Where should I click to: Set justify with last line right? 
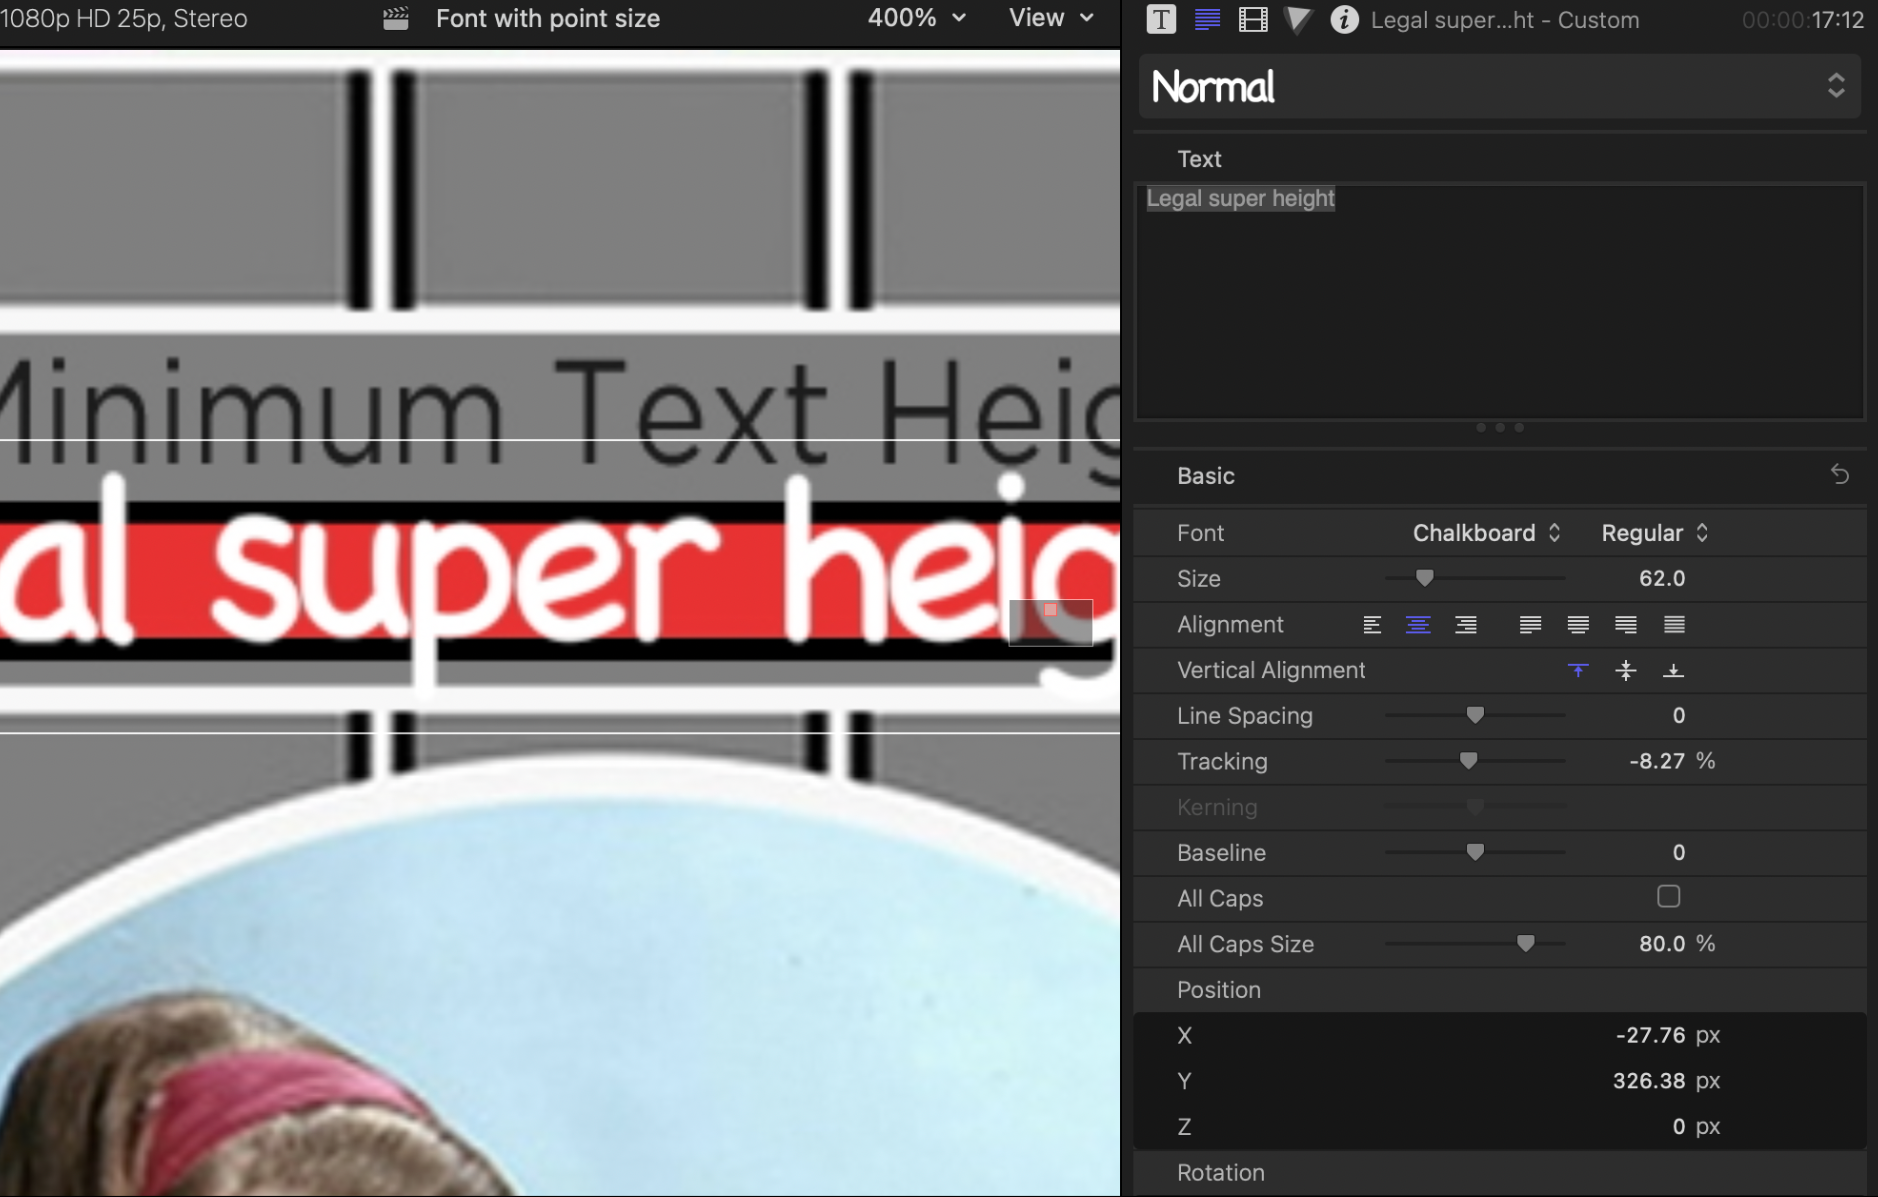(1626, 625)
